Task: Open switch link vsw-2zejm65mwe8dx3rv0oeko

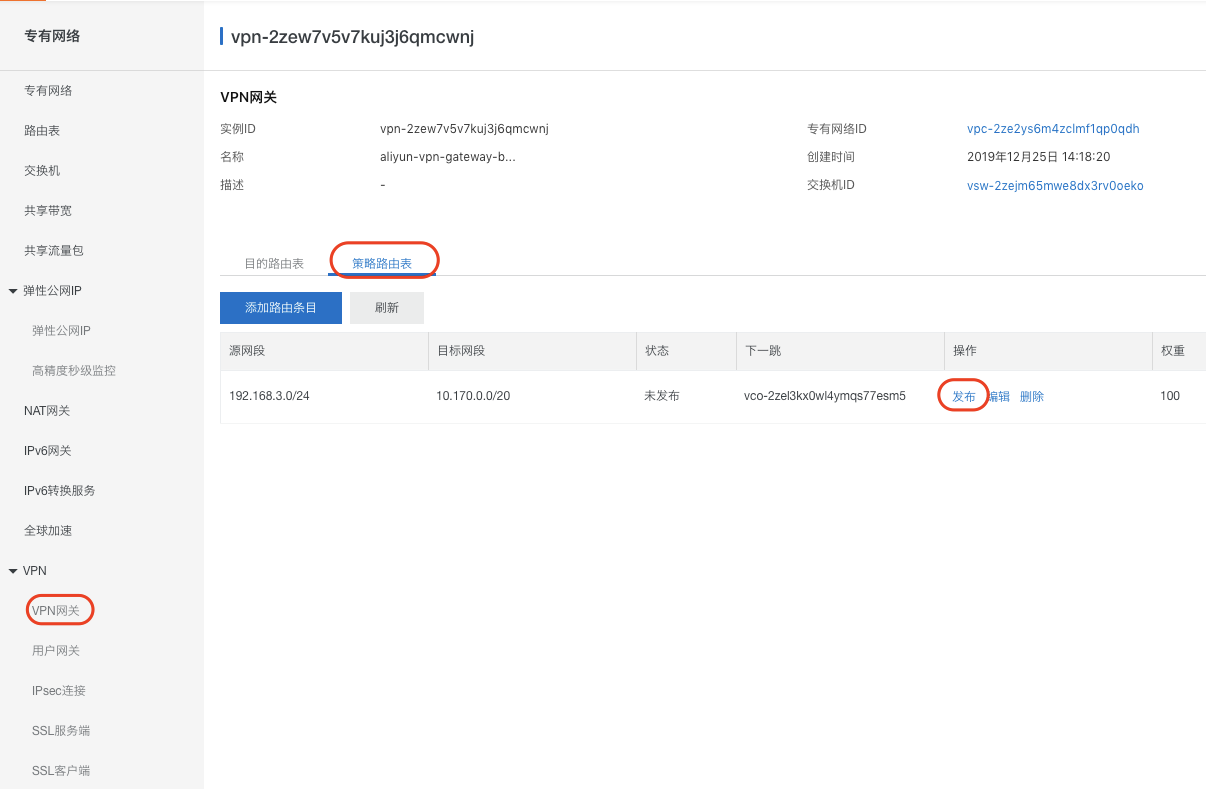Action: 1055,186
